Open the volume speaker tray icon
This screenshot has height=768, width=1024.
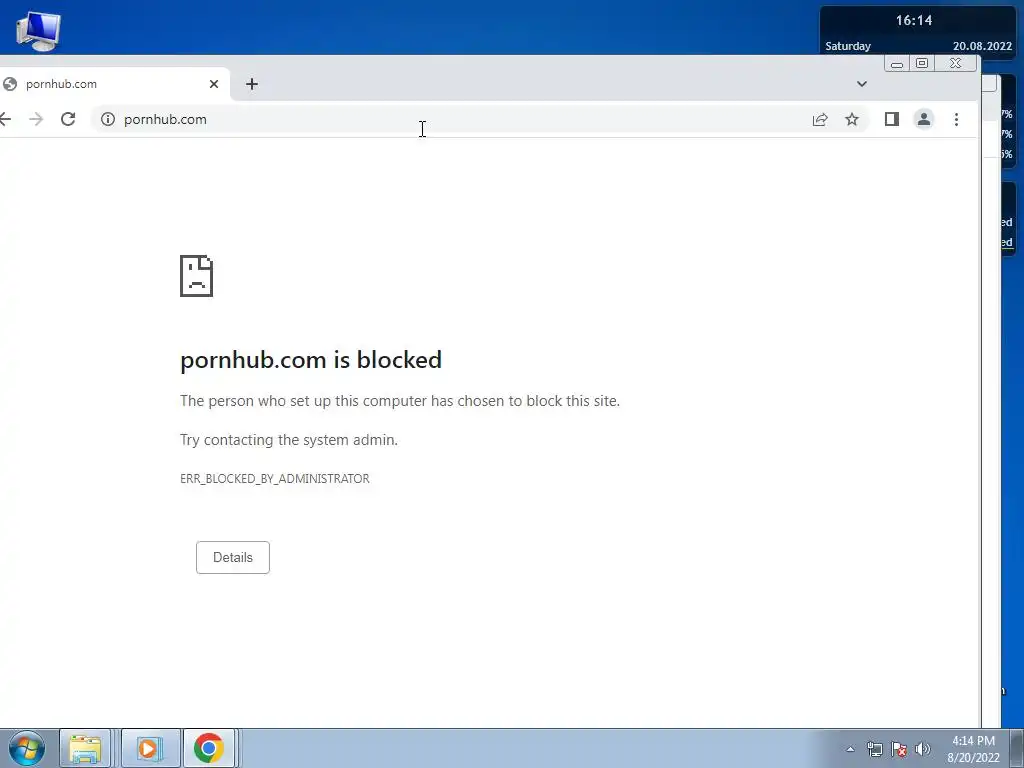(x=923, y=749)
